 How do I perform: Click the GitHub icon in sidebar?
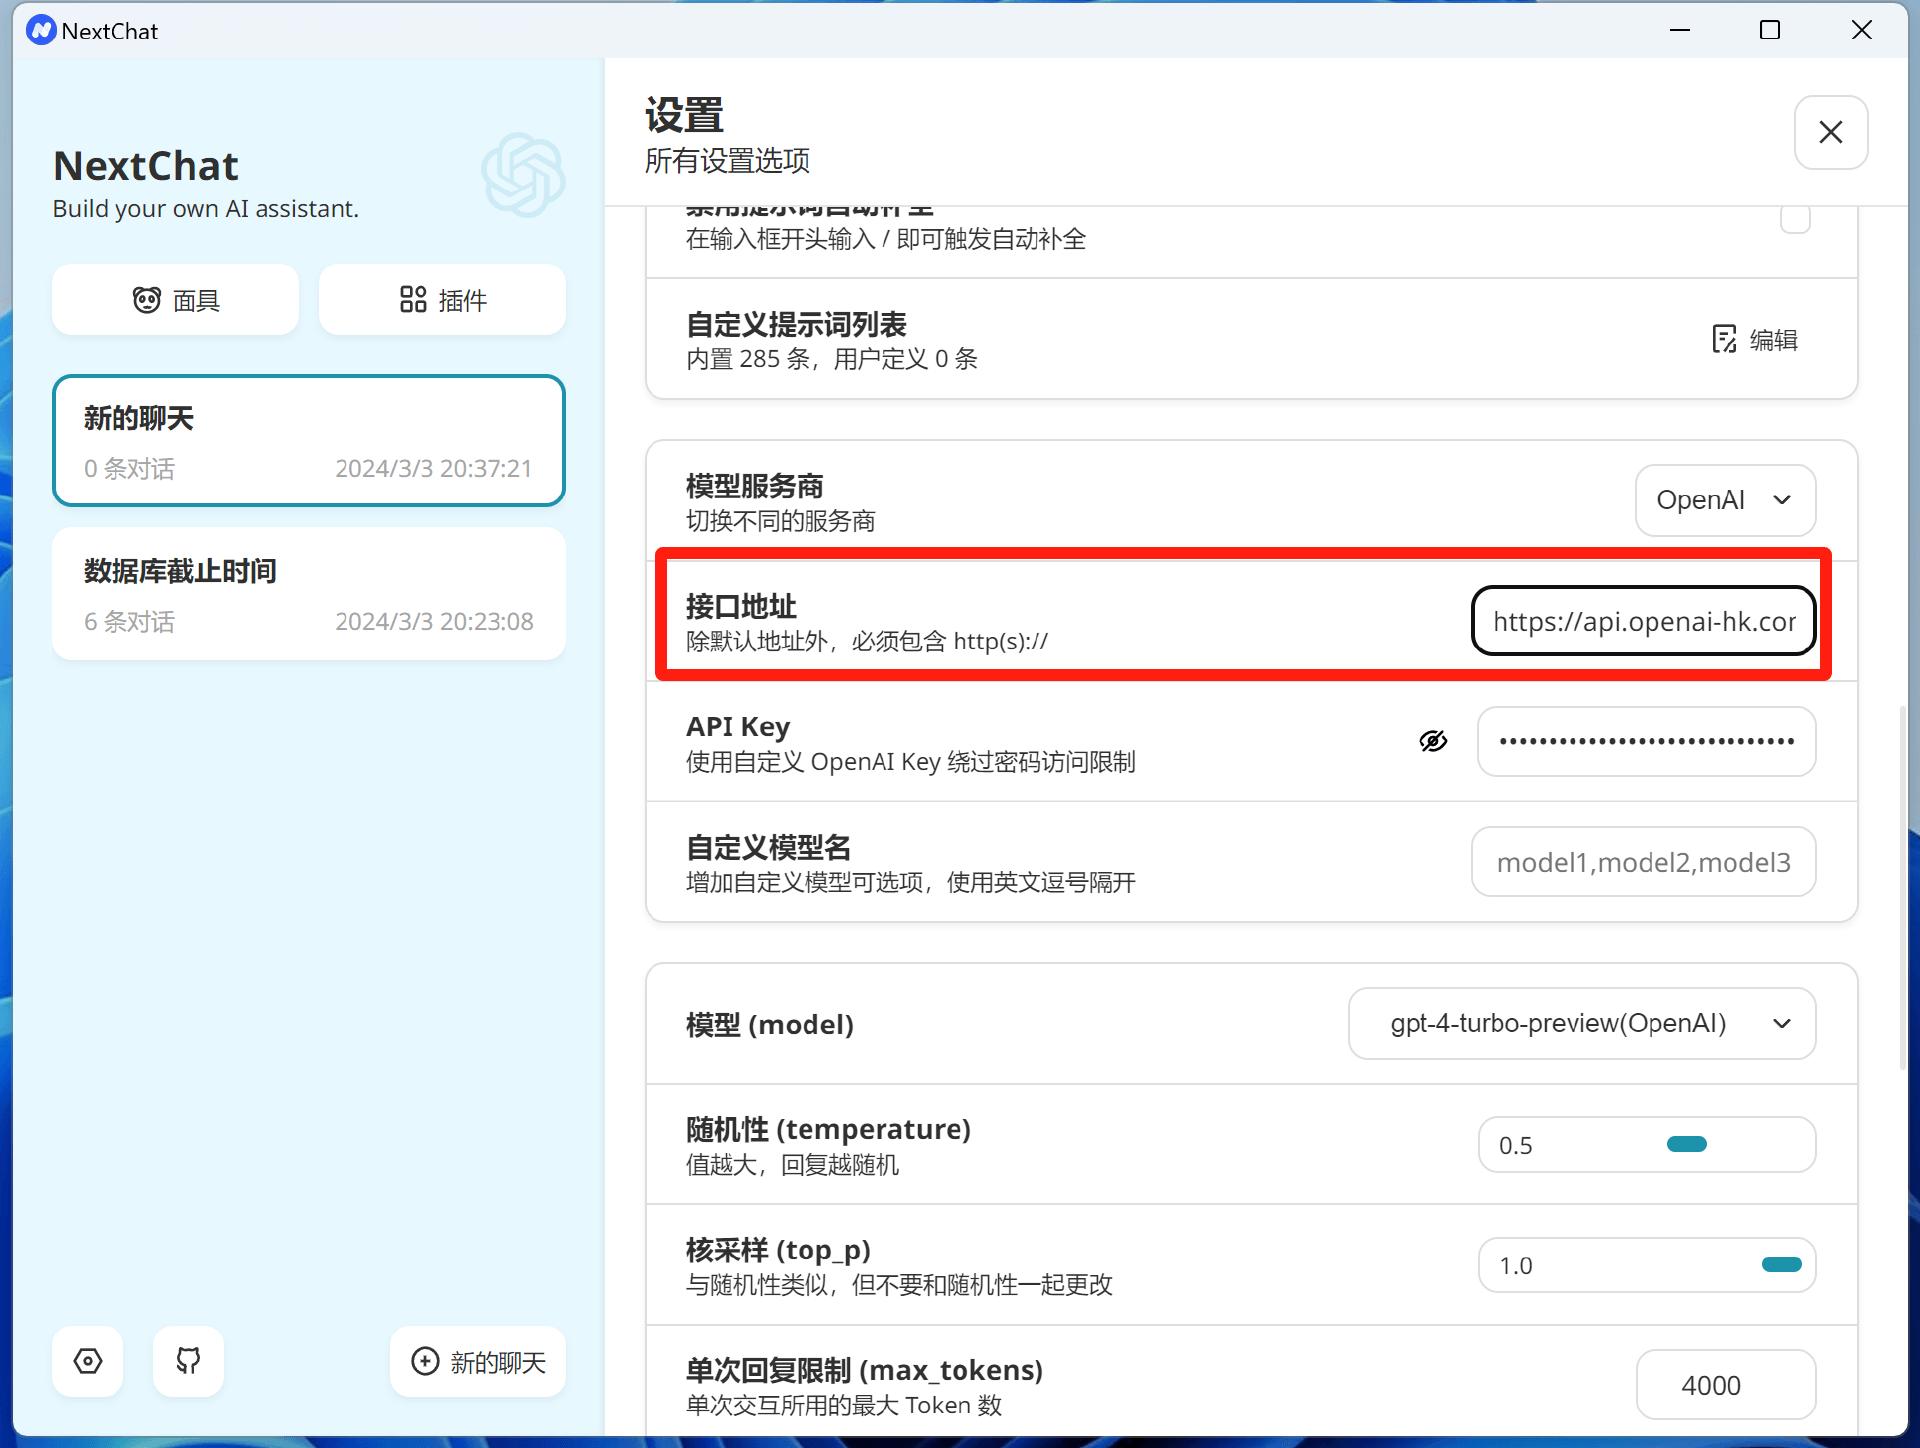[188, 1361]
